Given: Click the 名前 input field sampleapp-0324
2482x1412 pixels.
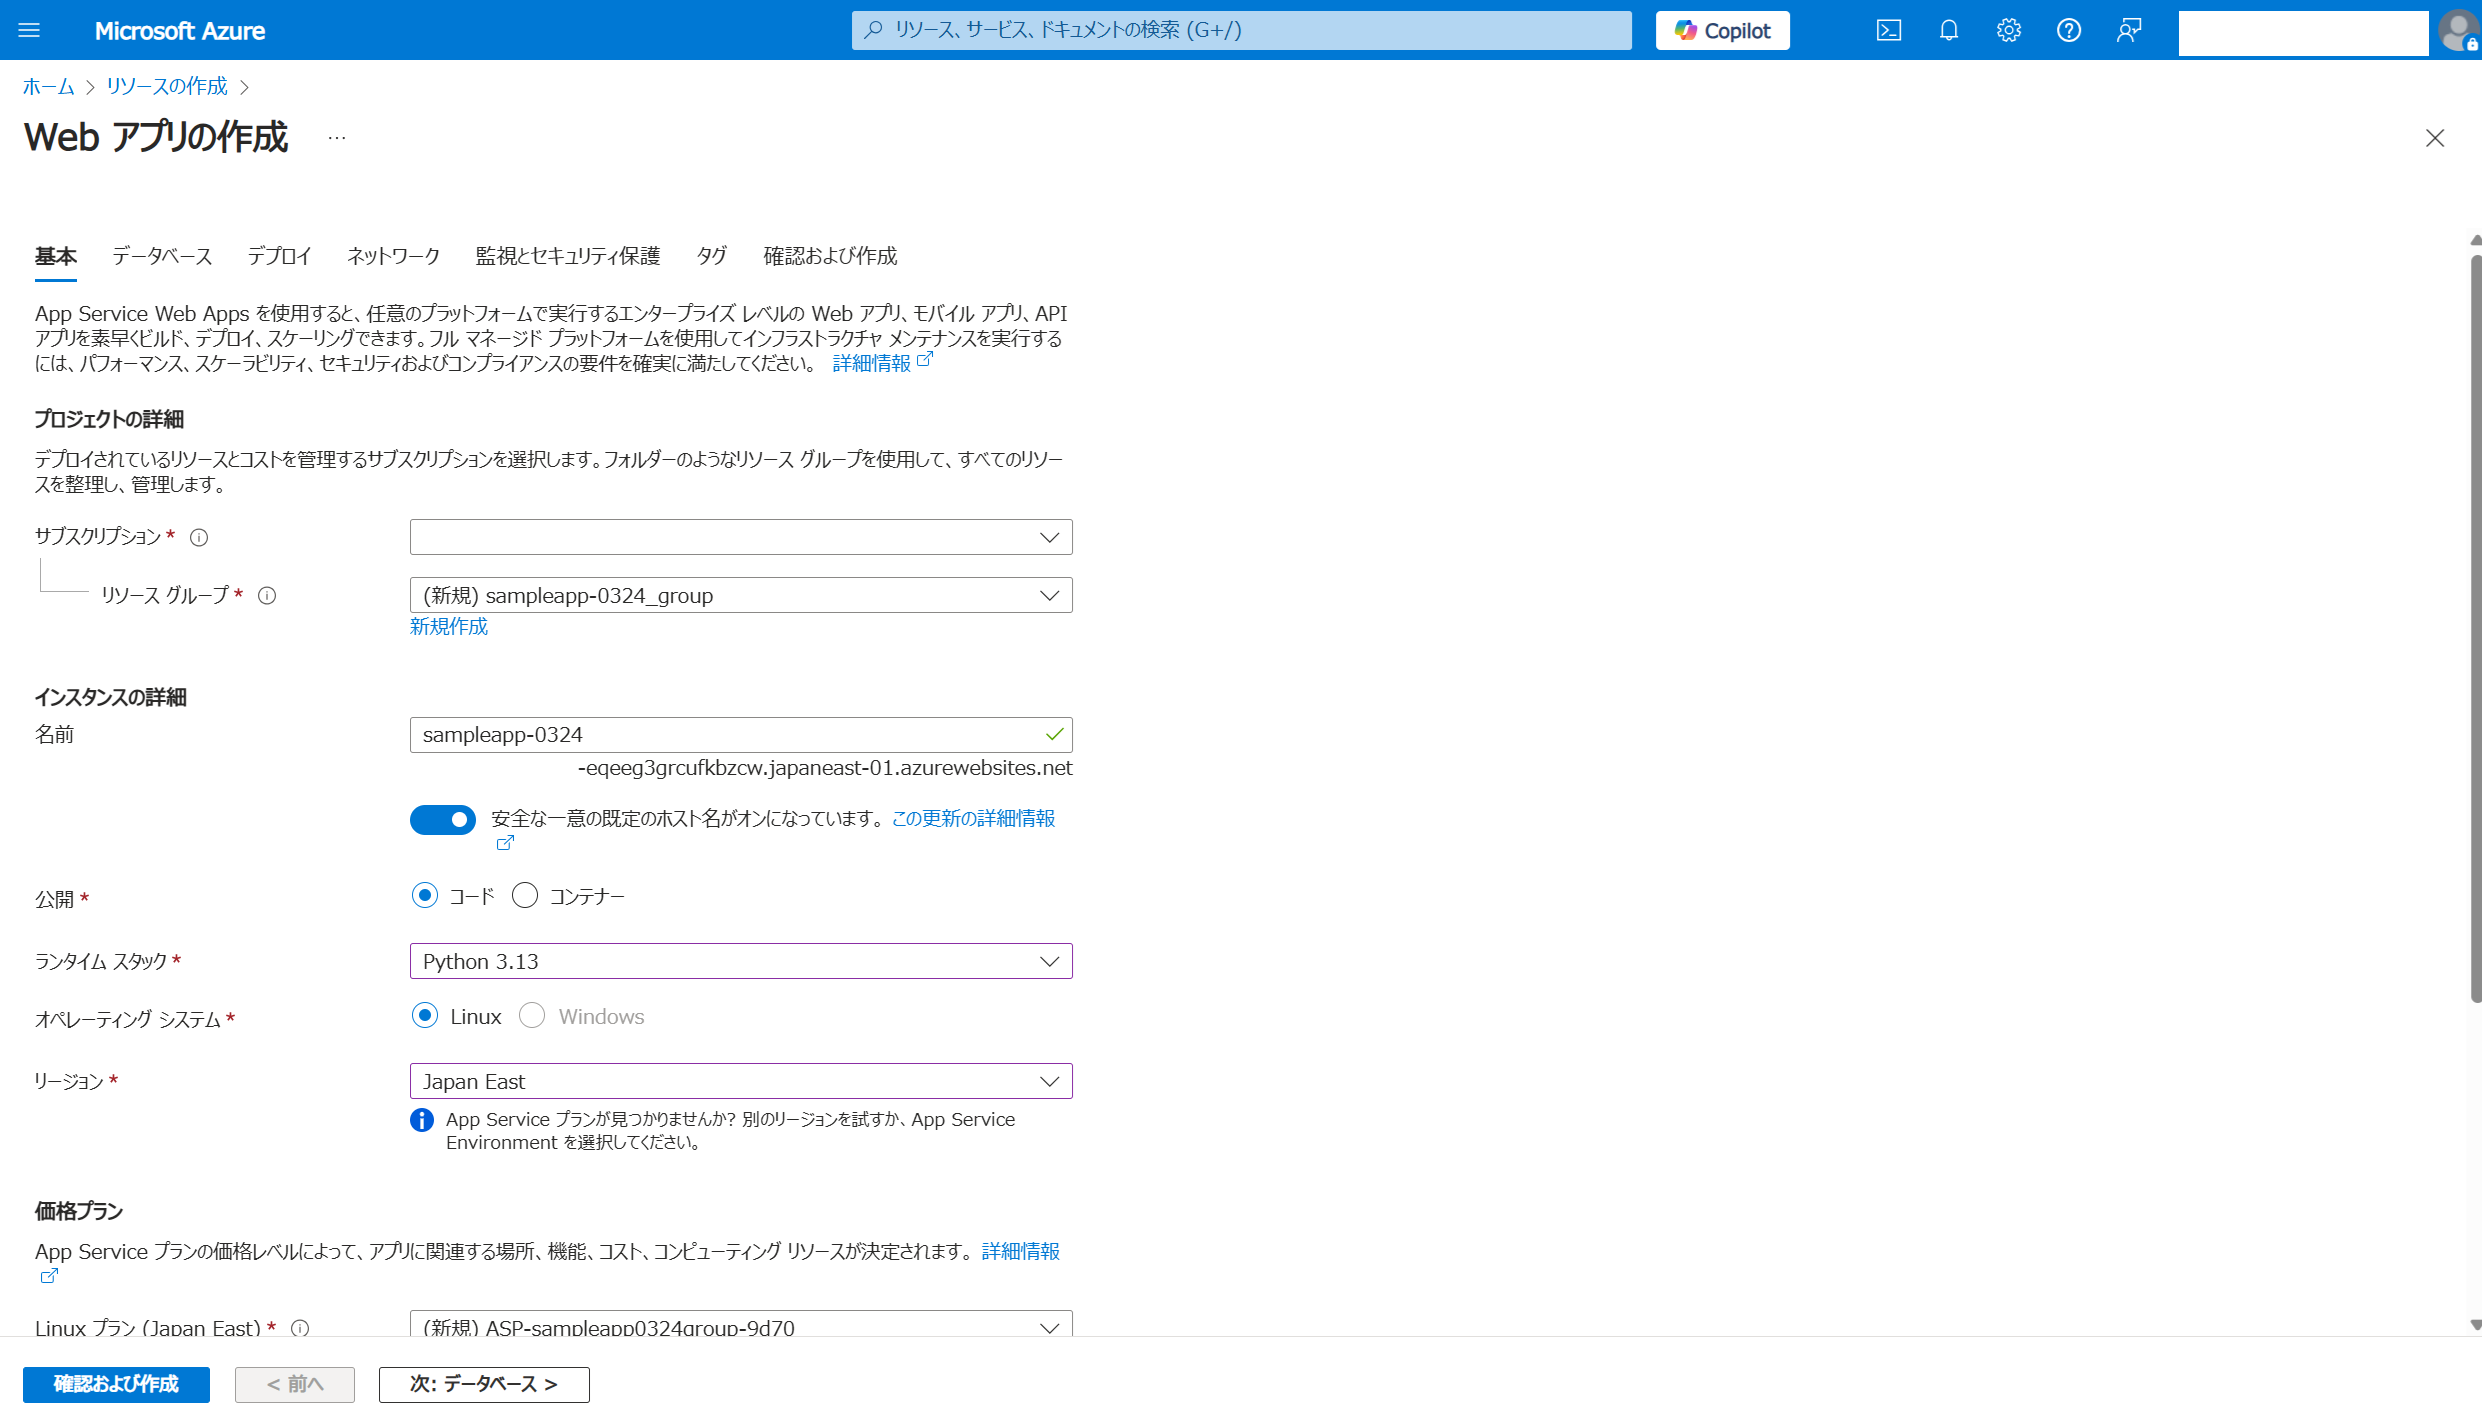Looking at the screenshot, I should tap(741, 735).
